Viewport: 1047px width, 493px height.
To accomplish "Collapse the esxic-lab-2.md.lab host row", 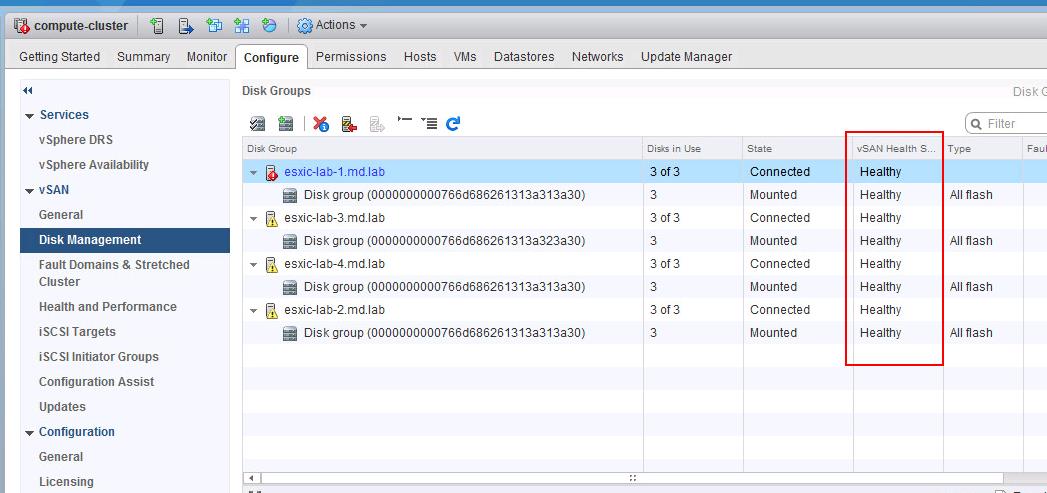I will pos(254,311).
